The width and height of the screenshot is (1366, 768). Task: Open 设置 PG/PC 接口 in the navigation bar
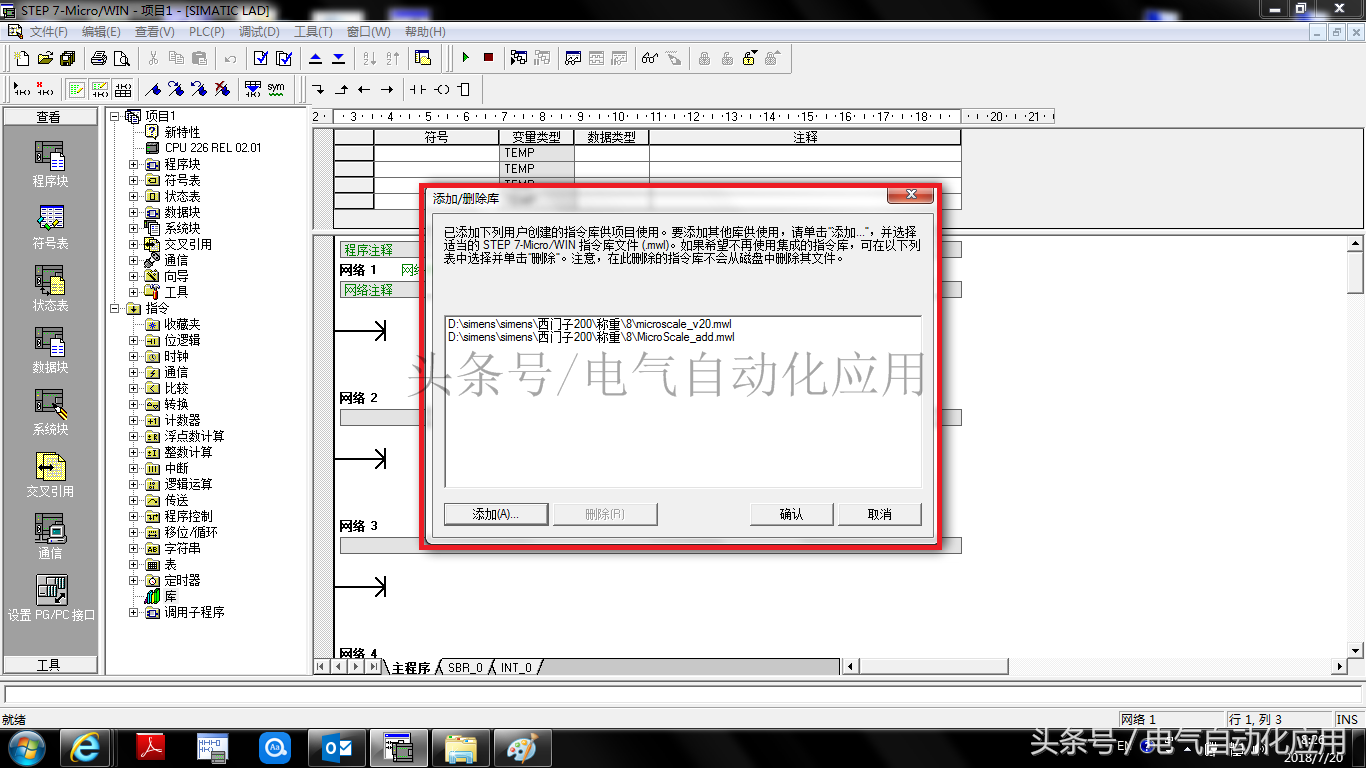pyautogui.click(x=50, y=599)
